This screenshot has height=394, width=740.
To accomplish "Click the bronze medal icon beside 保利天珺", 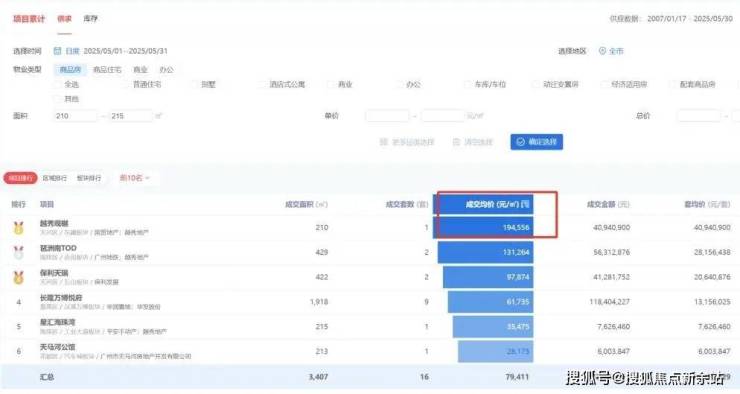I will 18,277.
